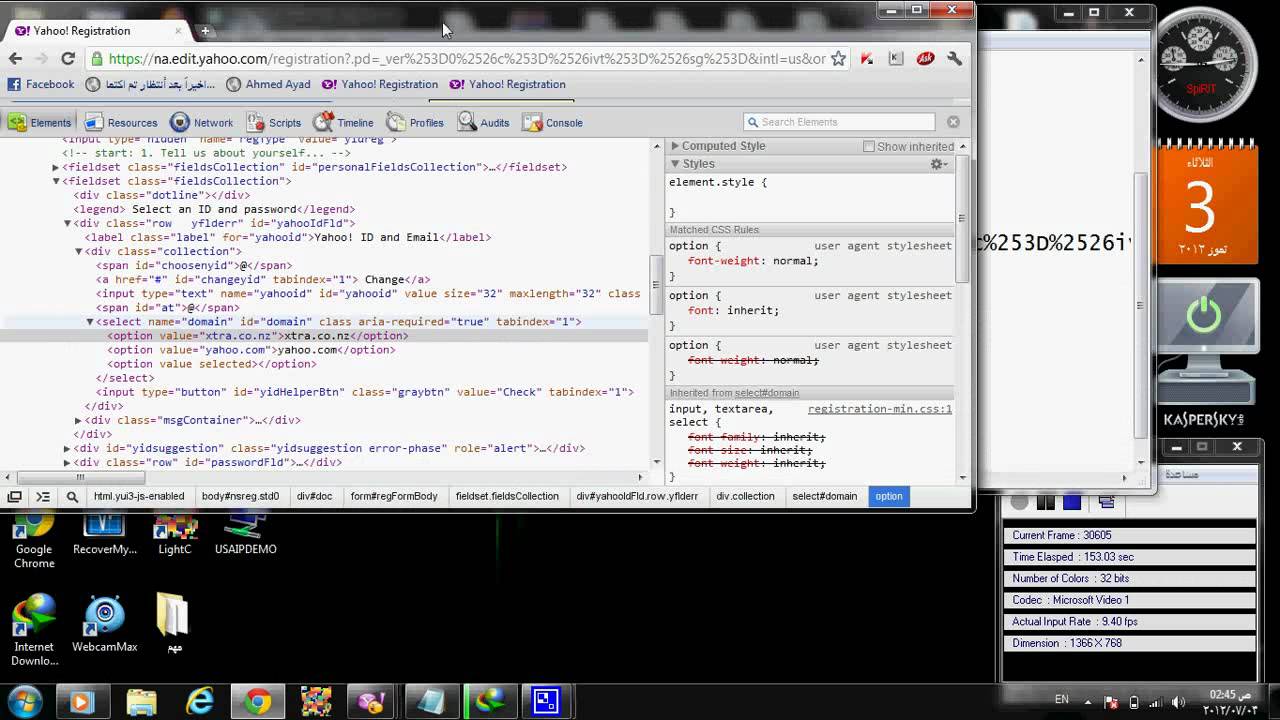This screenshot has width=1280, height=720.
Task: Click the Chrome reload page icon
Action: coord(68,59)
